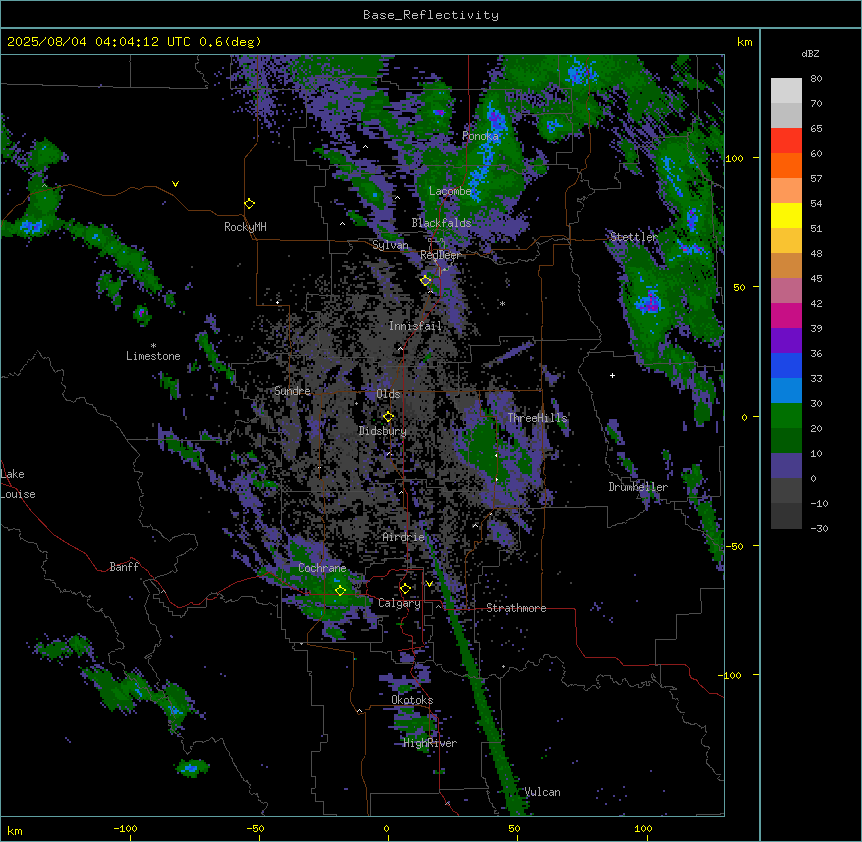The image size is (862, 842).
Task: Click the Base_Reflectivity title text
Action: pyautogui.click(x=431, y=15)
